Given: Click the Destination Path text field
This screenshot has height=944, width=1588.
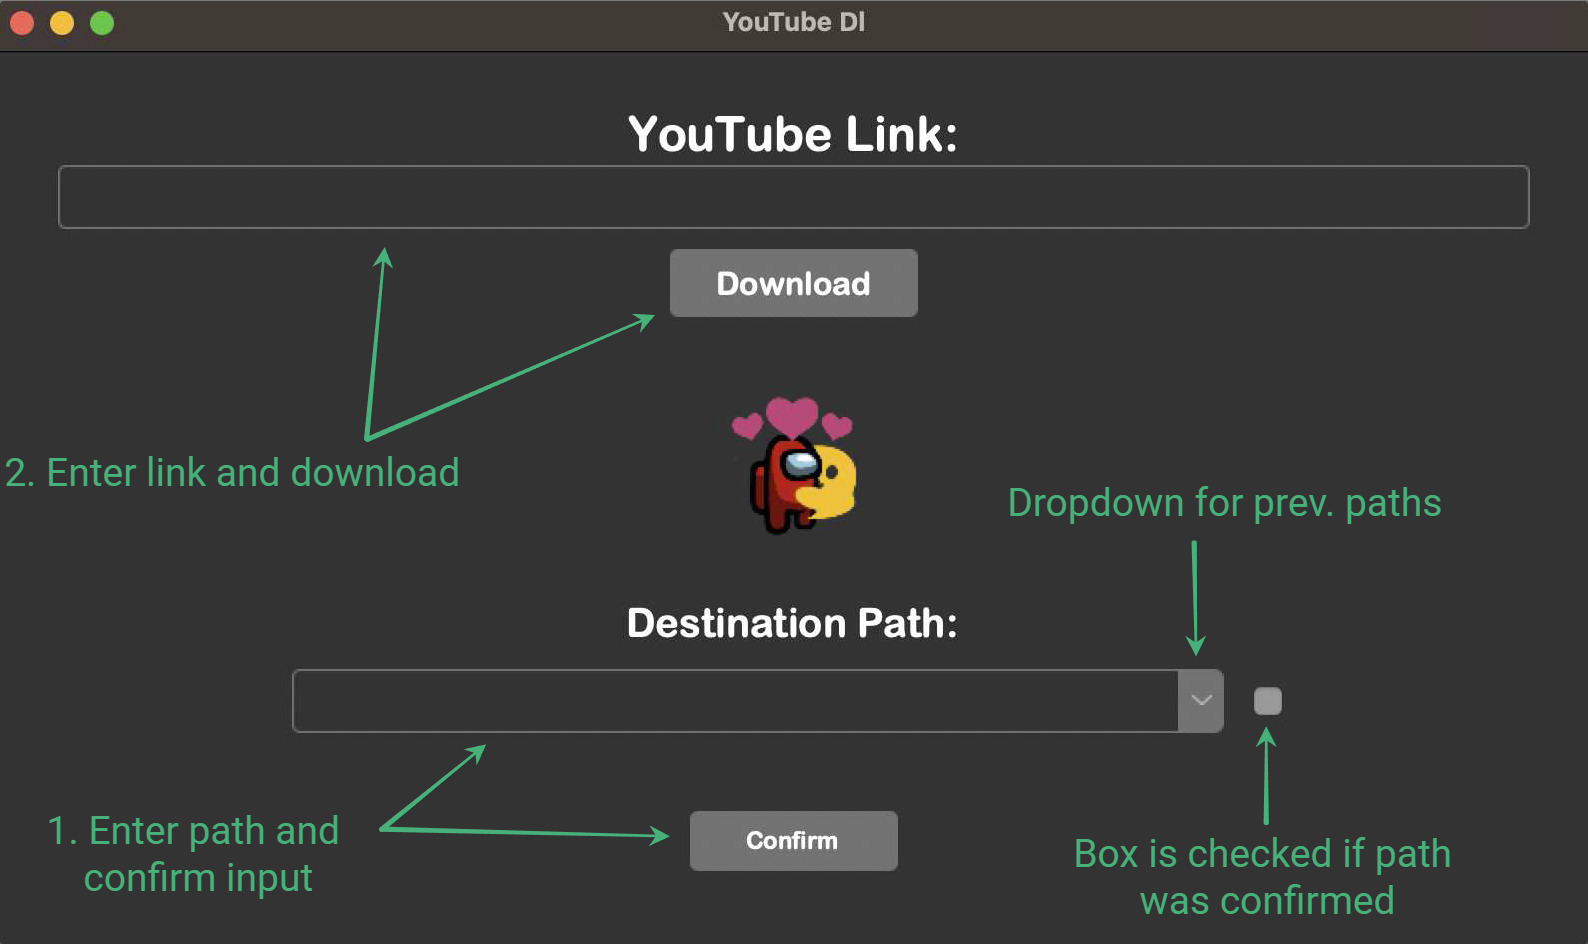Looking at the screenshot, I should 735,701.
